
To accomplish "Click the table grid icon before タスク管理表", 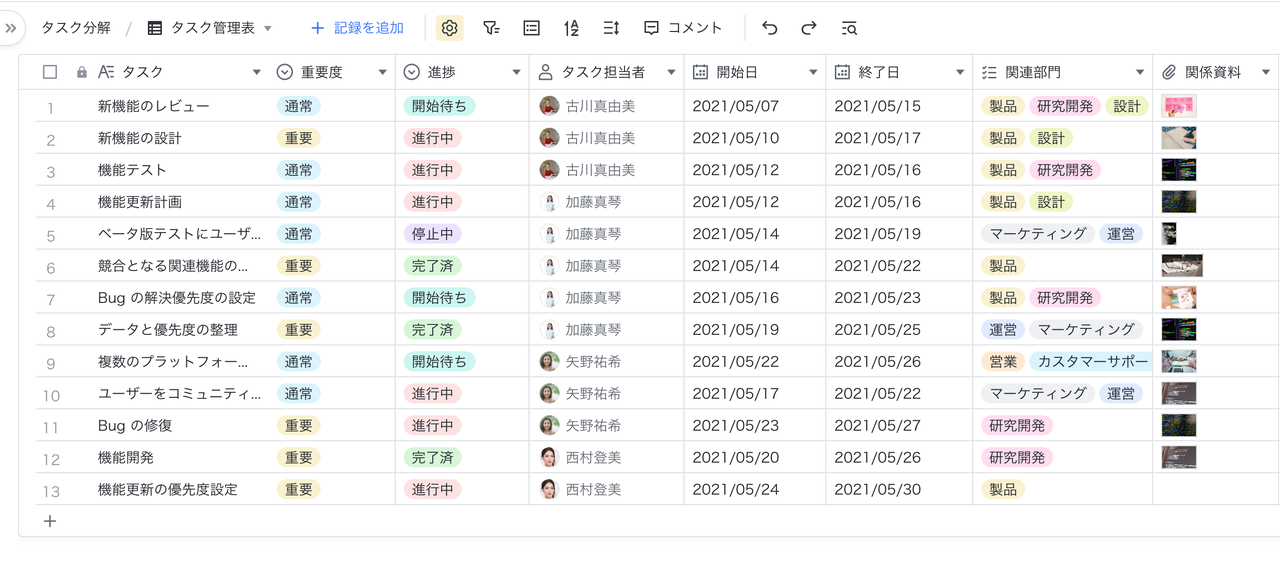I will pos(155,28).
